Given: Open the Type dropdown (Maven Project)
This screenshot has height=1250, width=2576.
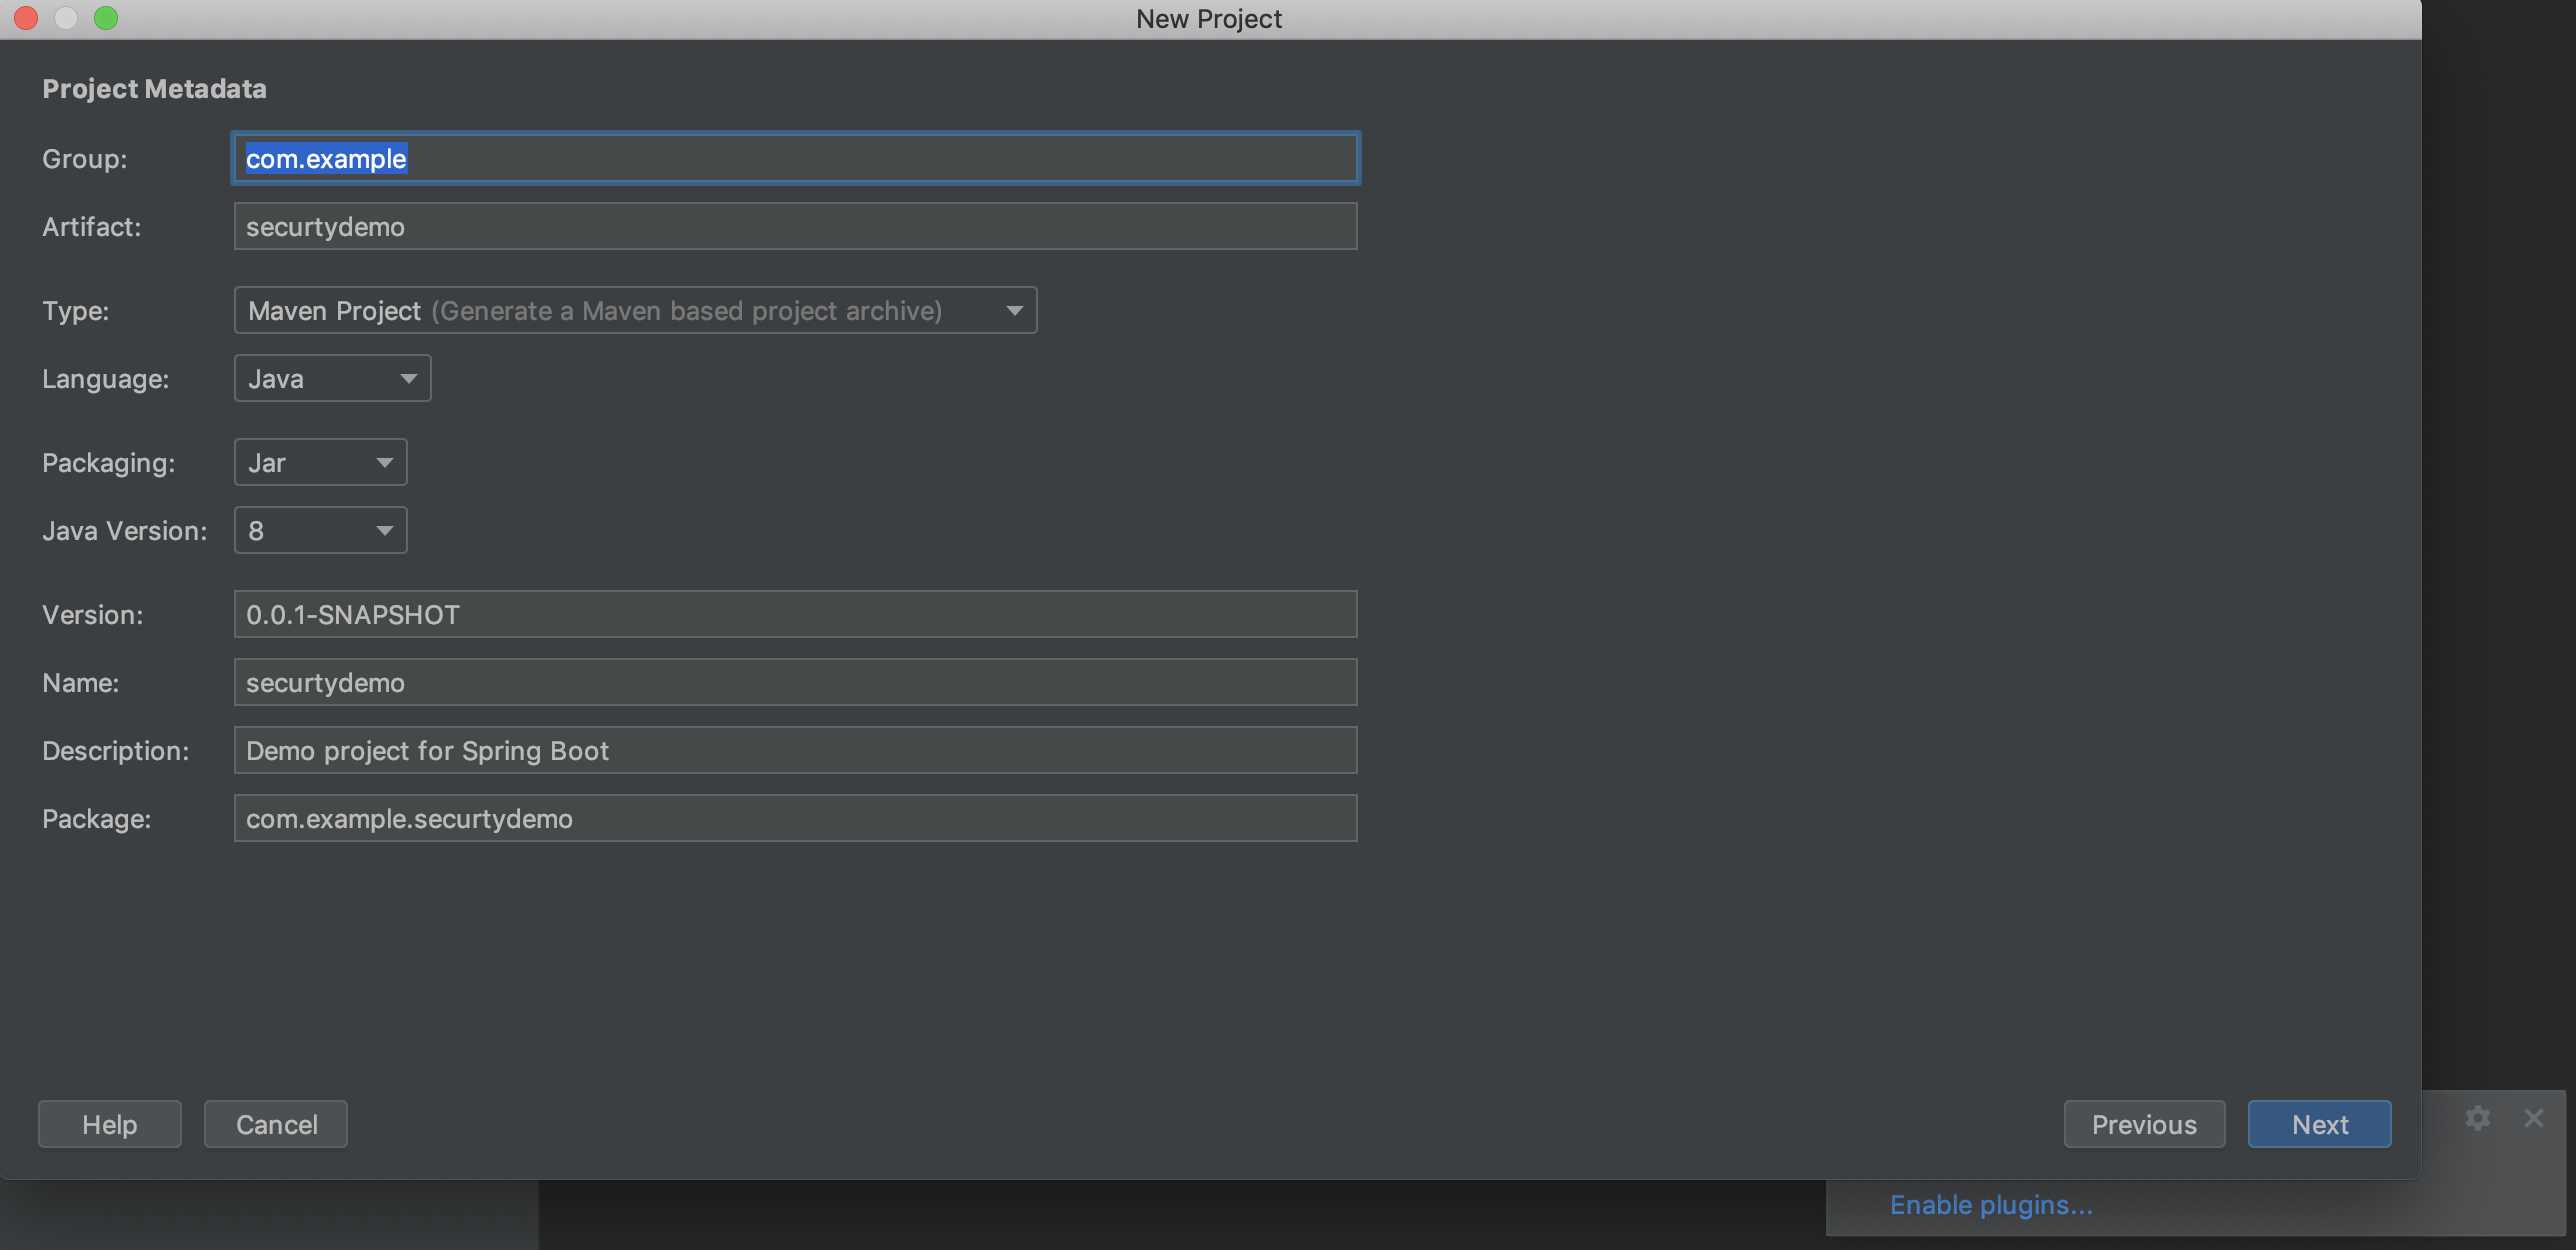Looking at the screenshot, I should coord(635,310).
